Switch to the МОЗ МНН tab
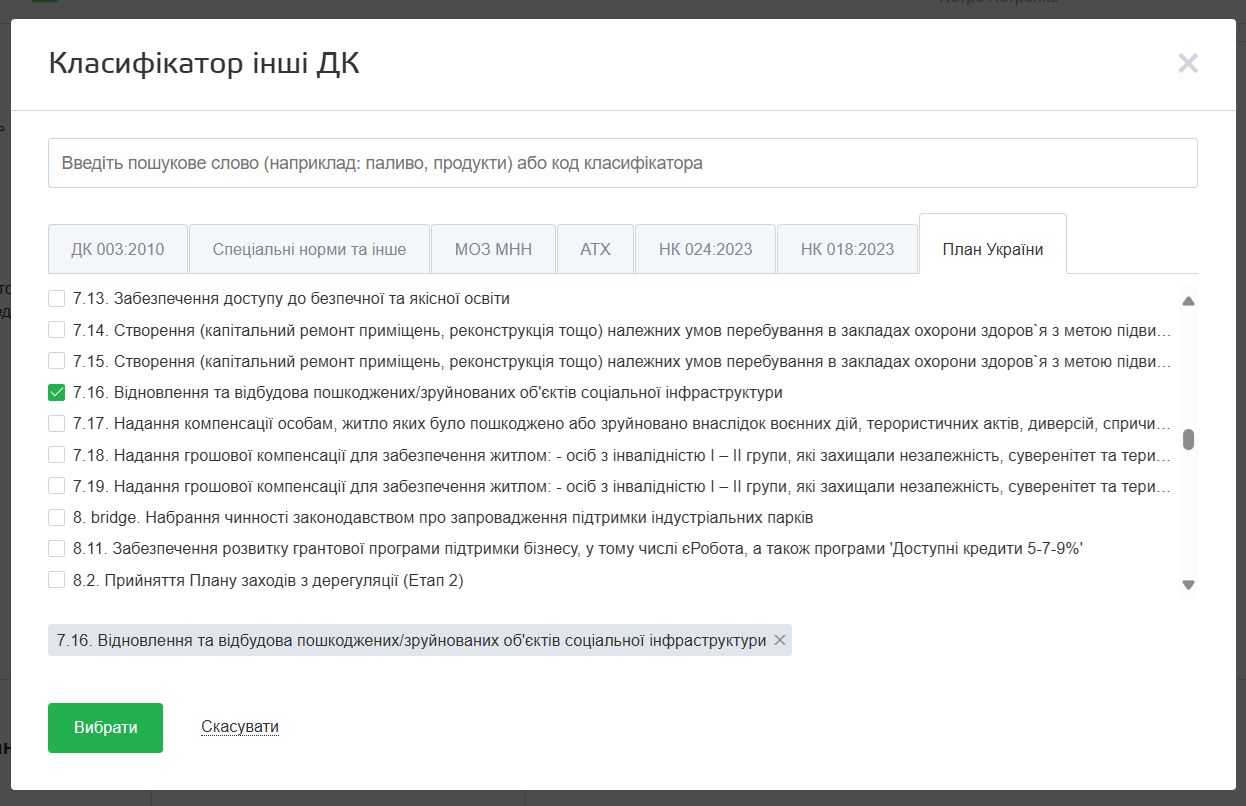Viewport: 1246px width, 806px height. click(493, 249)
